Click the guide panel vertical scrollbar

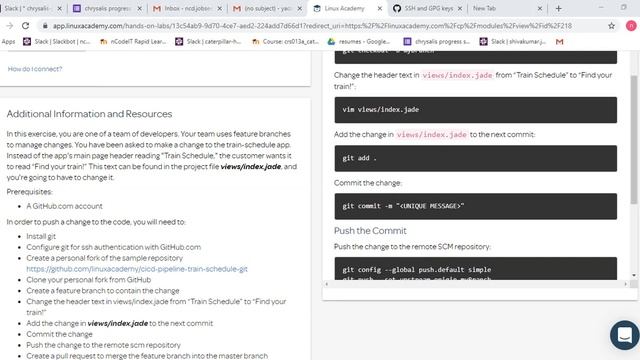633,139
